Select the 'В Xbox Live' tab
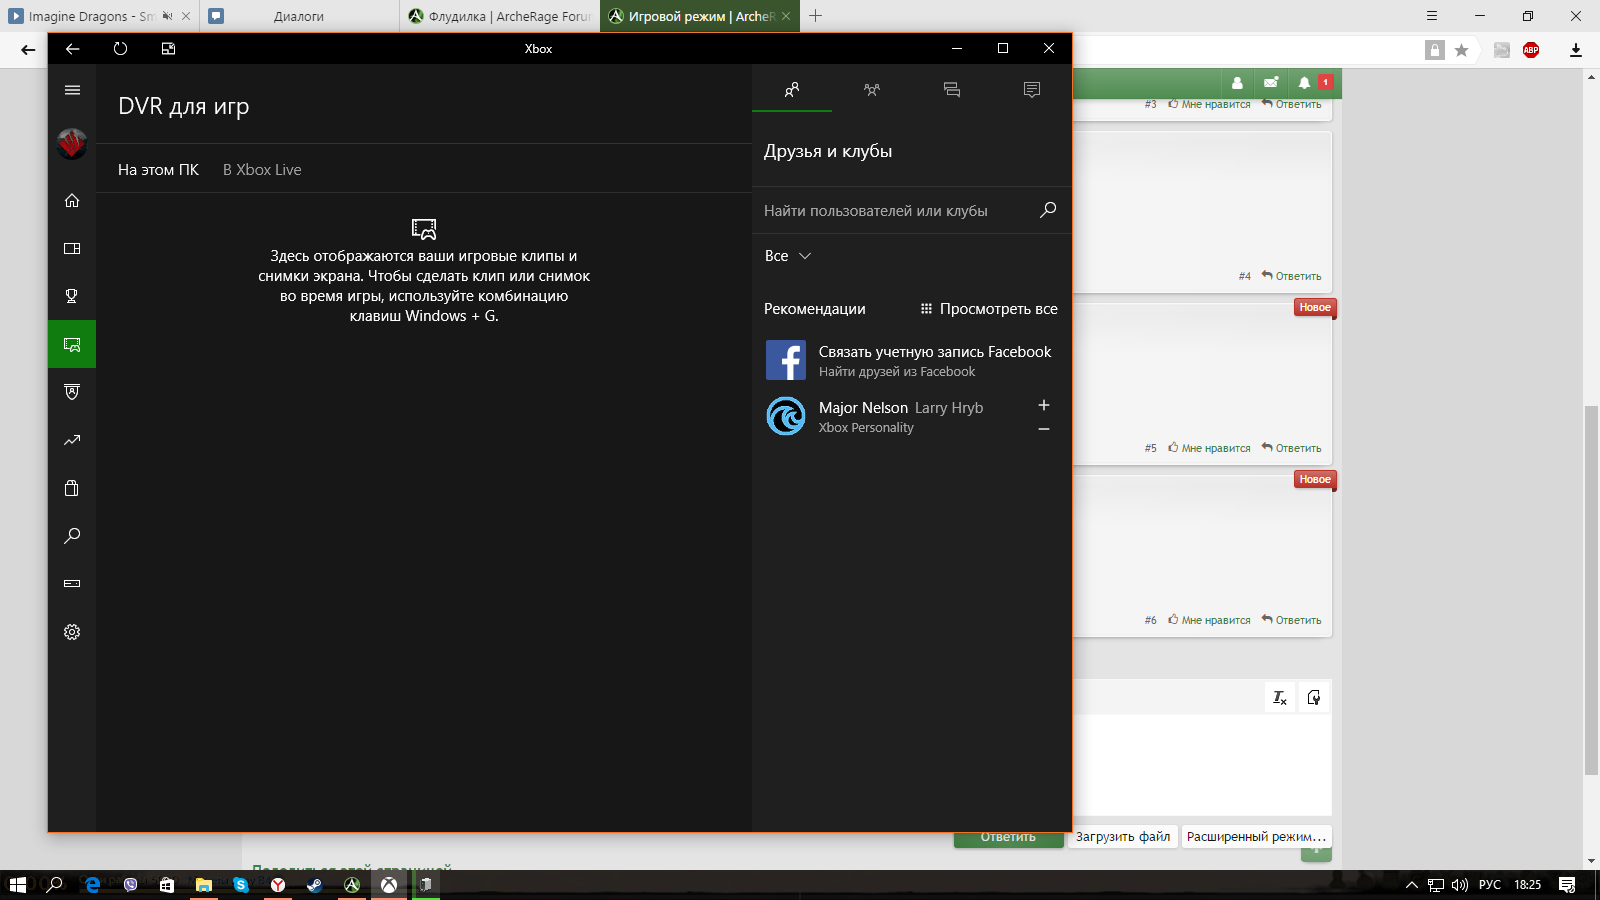This screenshot has width=1600, height=900. tap(262, 170)
